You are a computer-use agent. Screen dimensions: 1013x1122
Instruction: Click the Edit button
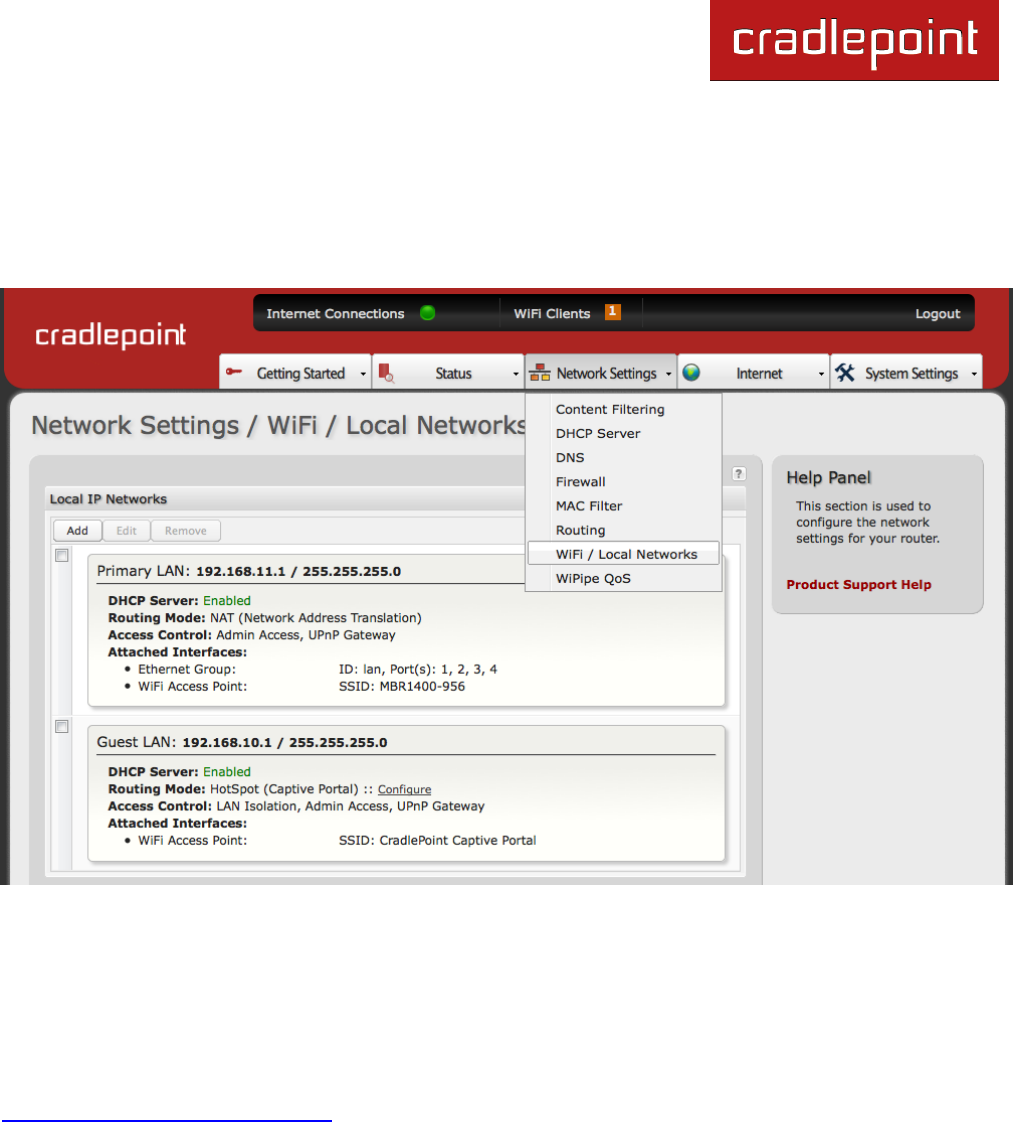click(x=126, y=530)
